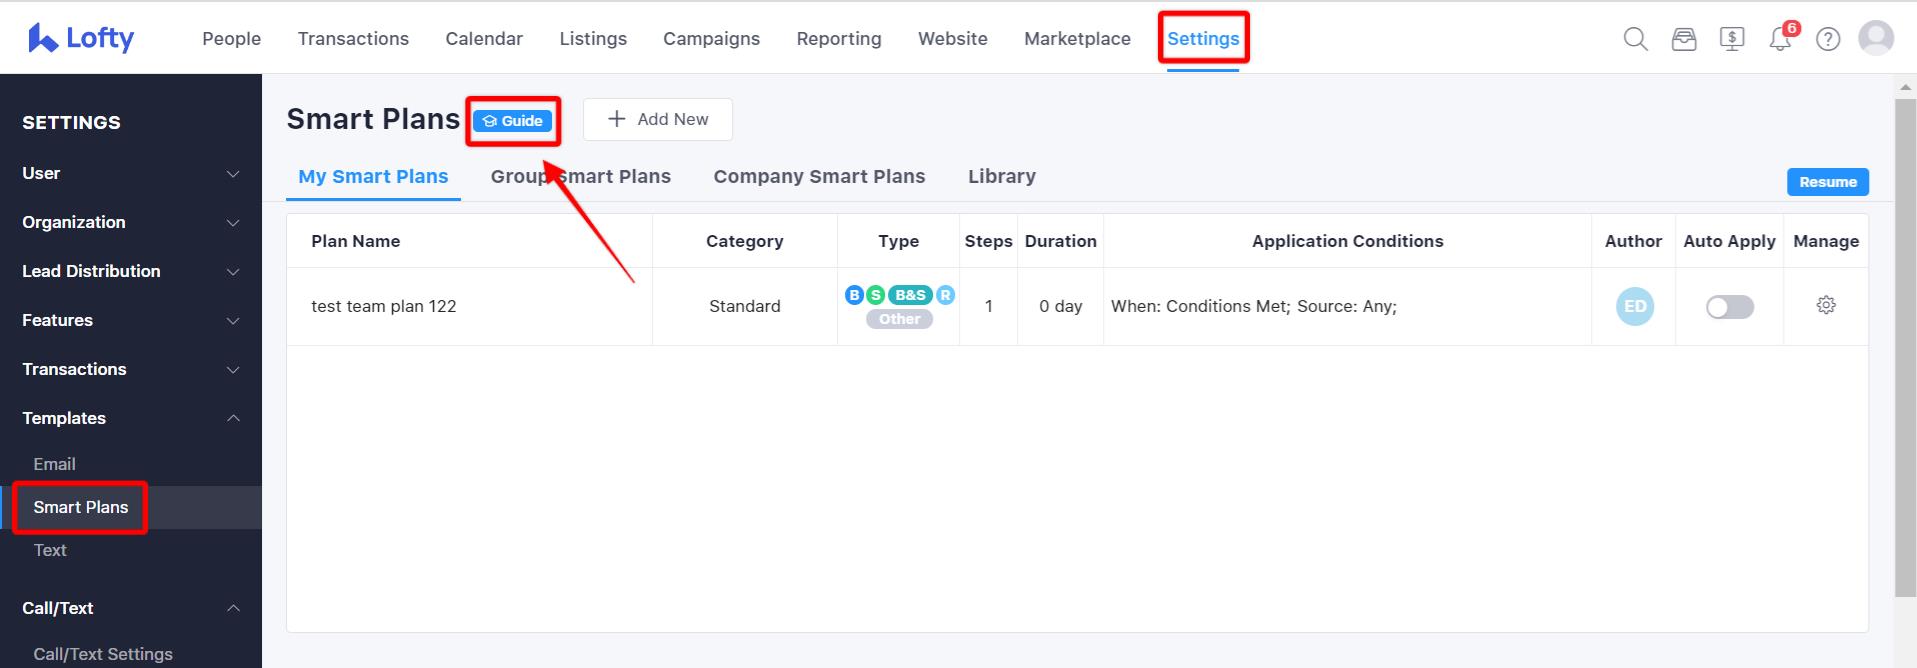Click the Resume button
The width and height of the screenshot is (1917, 668).
[1827, 182]
